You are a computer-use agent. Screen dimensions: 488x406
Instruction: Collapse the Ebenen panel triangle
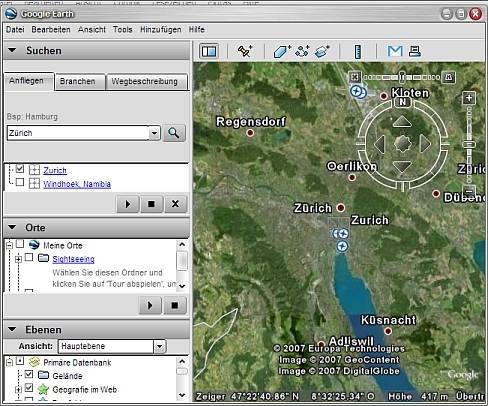tap(12, 329)
